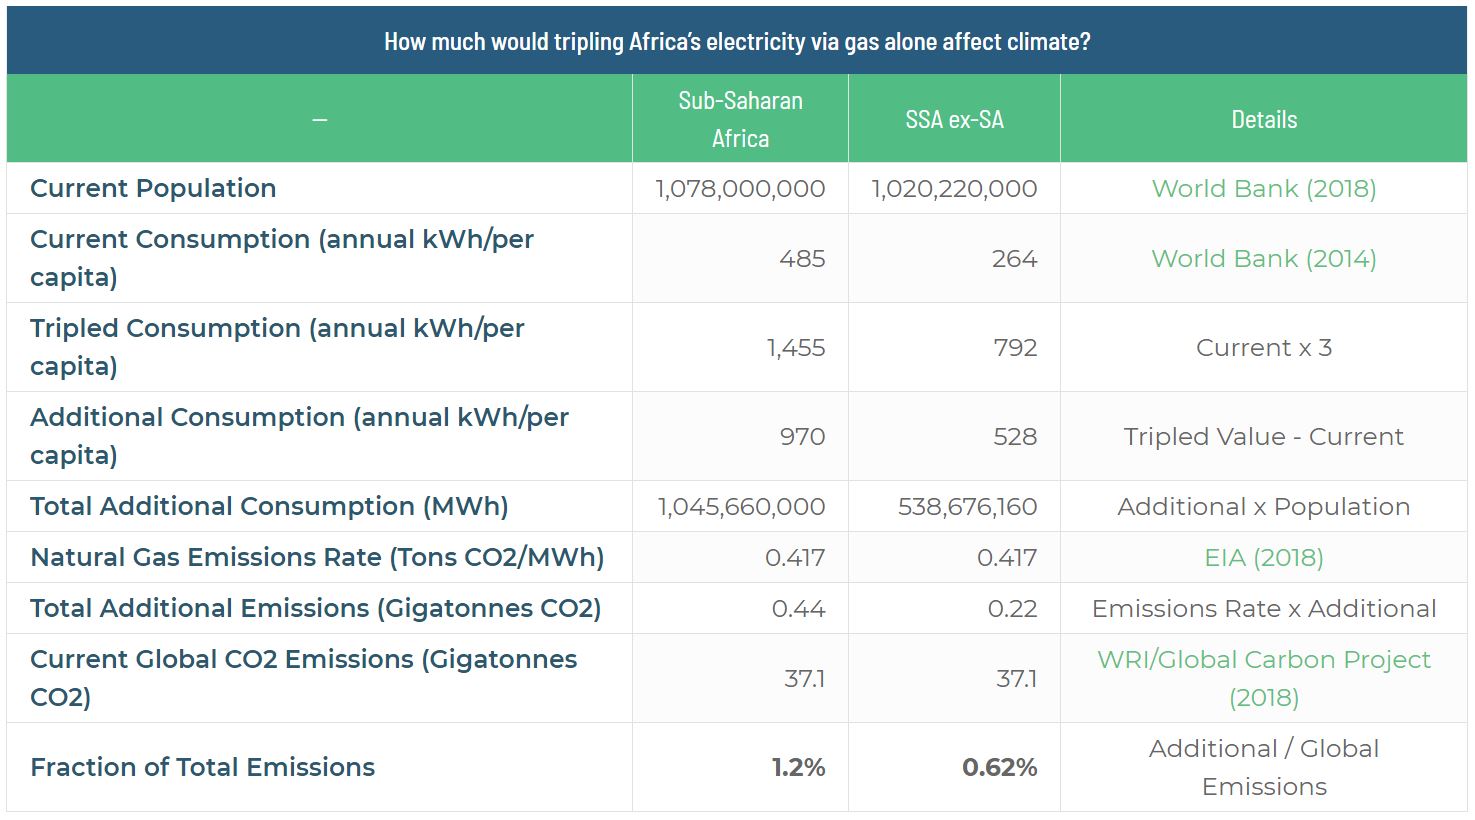1475x820 pixels.
Task: Click the 1,045,660,000 total consumption cell
Action: (x=741, y=507)
